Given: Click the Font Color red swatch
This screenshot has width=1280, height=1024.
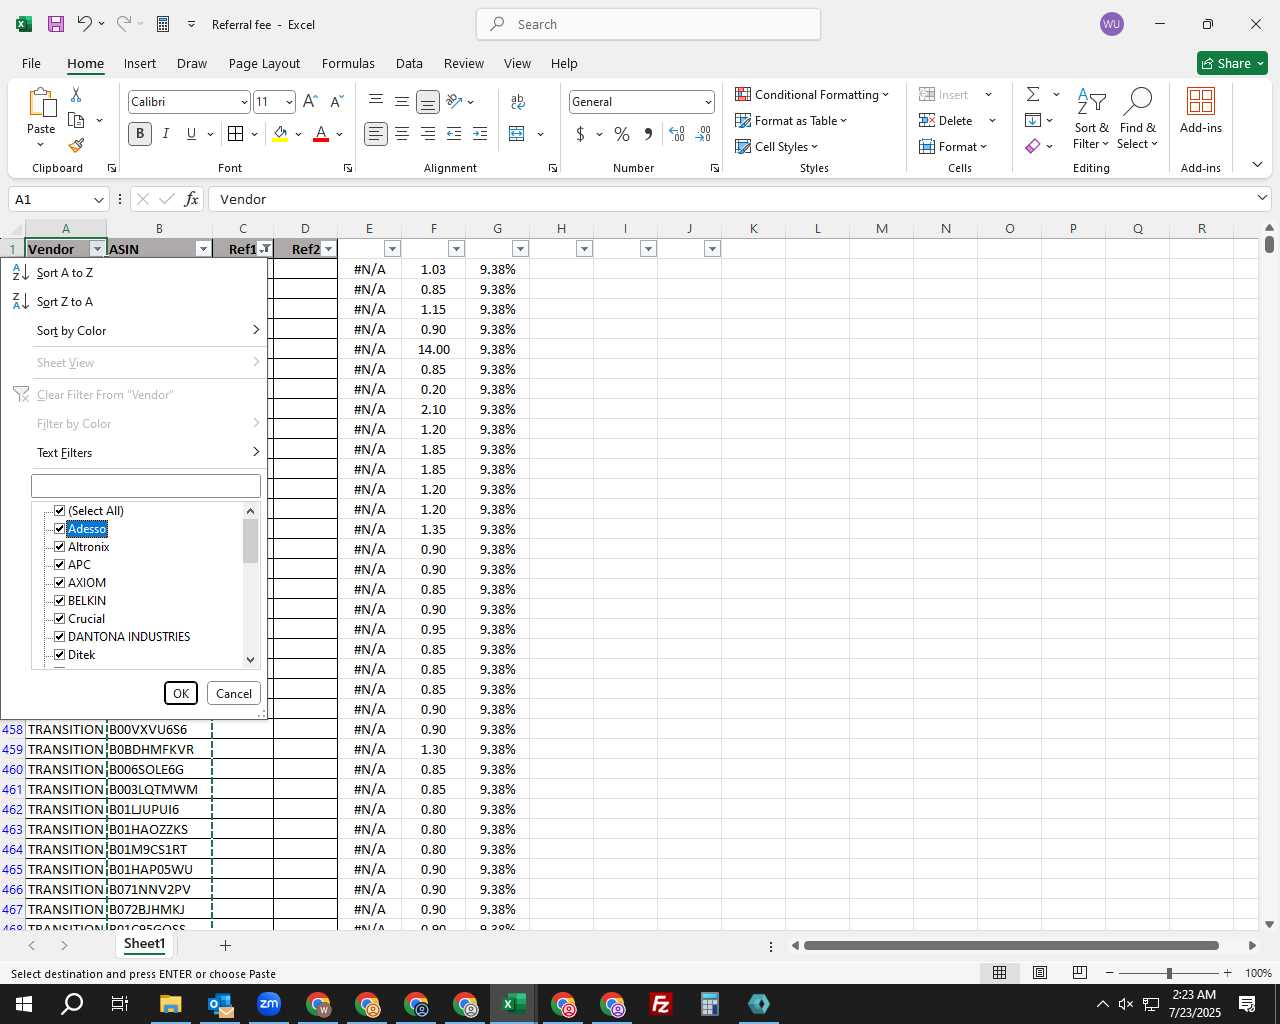Looking at the screenshot, I should [x=321, y=133].
